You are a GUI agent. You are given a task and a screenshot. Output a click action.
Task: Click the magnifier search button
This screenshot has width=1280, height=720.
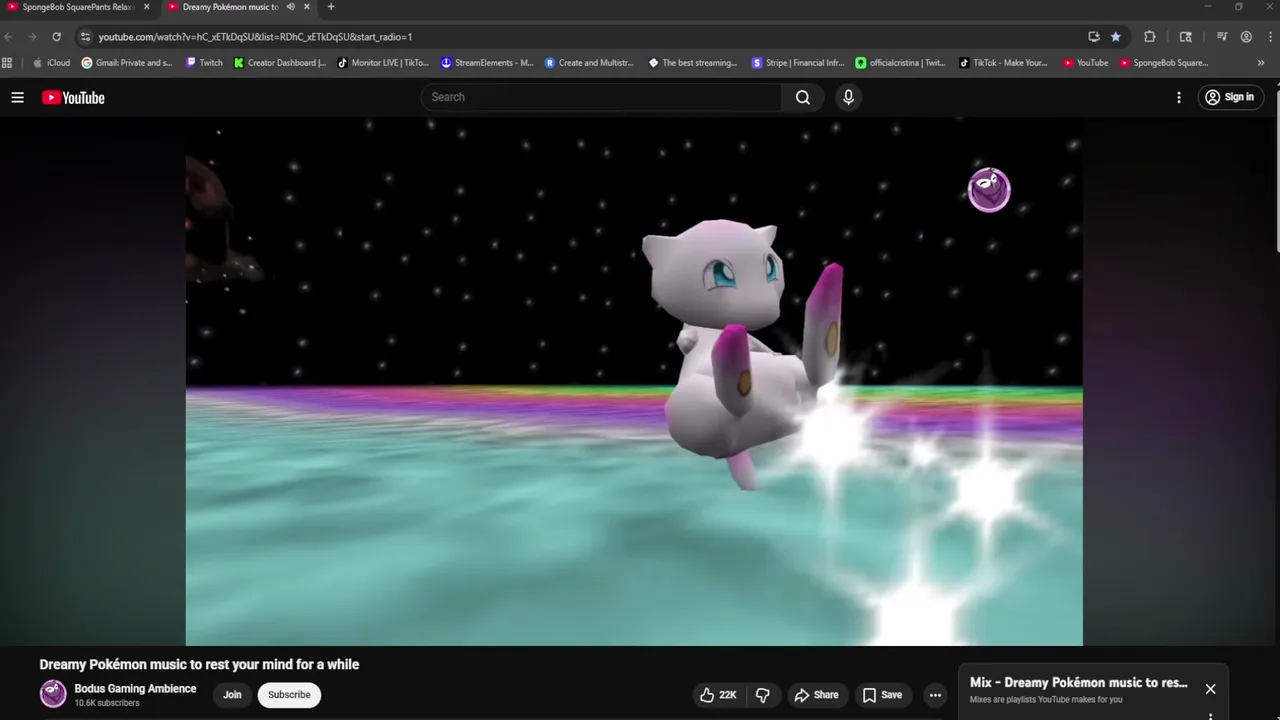tap(803, 97)
